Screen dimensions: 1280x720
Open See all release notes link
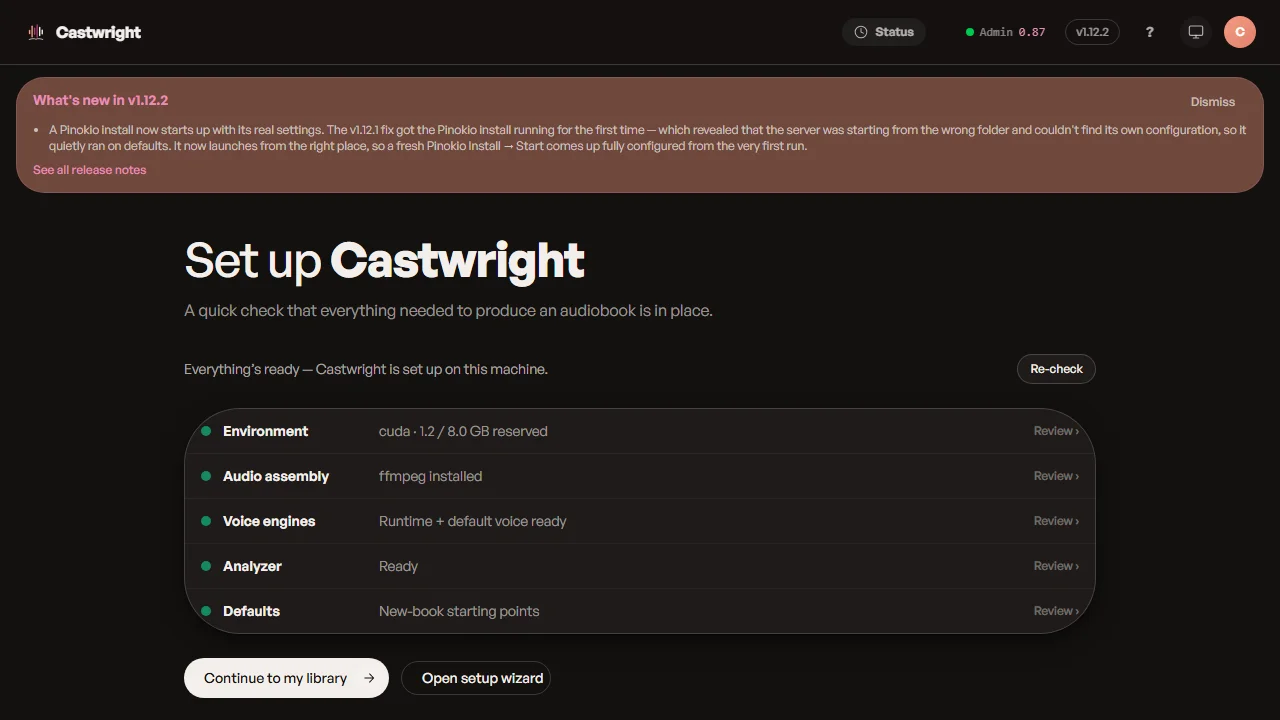click(x=90, y=170)
